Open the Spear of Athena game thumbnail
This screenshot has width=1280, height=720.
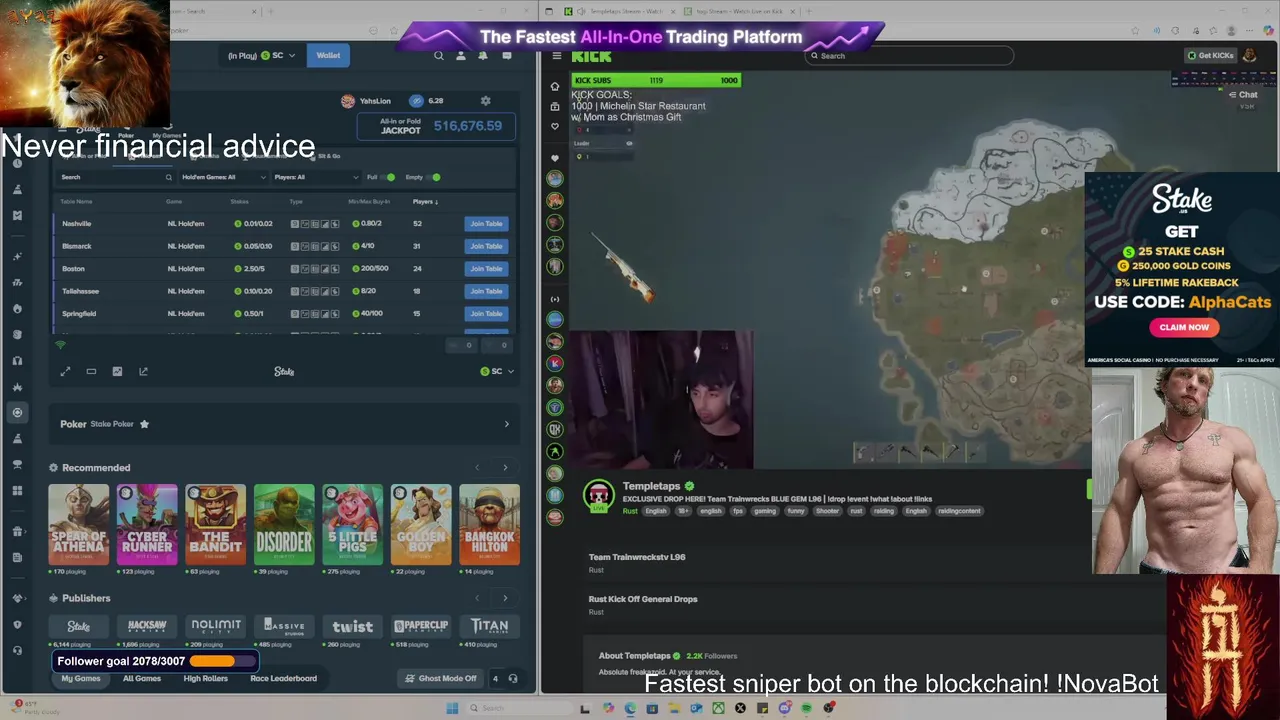click(x=79, y=525)
